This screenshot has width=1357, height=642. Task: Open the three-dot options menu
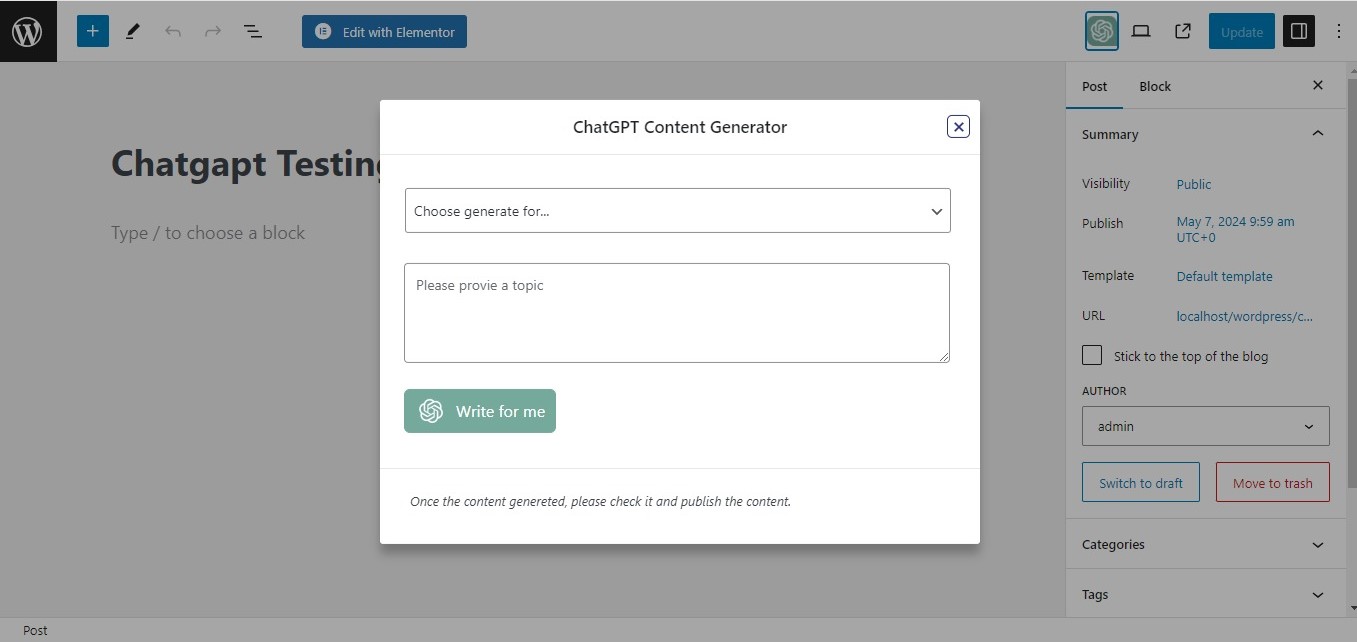tap(1339, 31)
